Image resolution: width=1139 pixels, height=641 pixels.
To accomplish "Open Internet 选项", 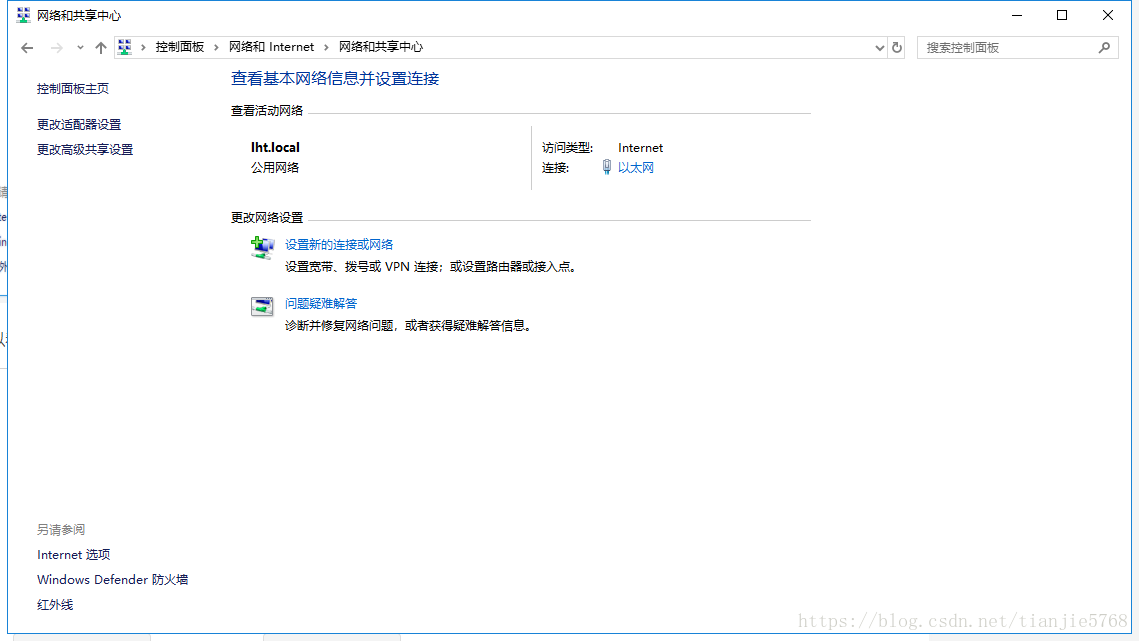I will point(73,555).
